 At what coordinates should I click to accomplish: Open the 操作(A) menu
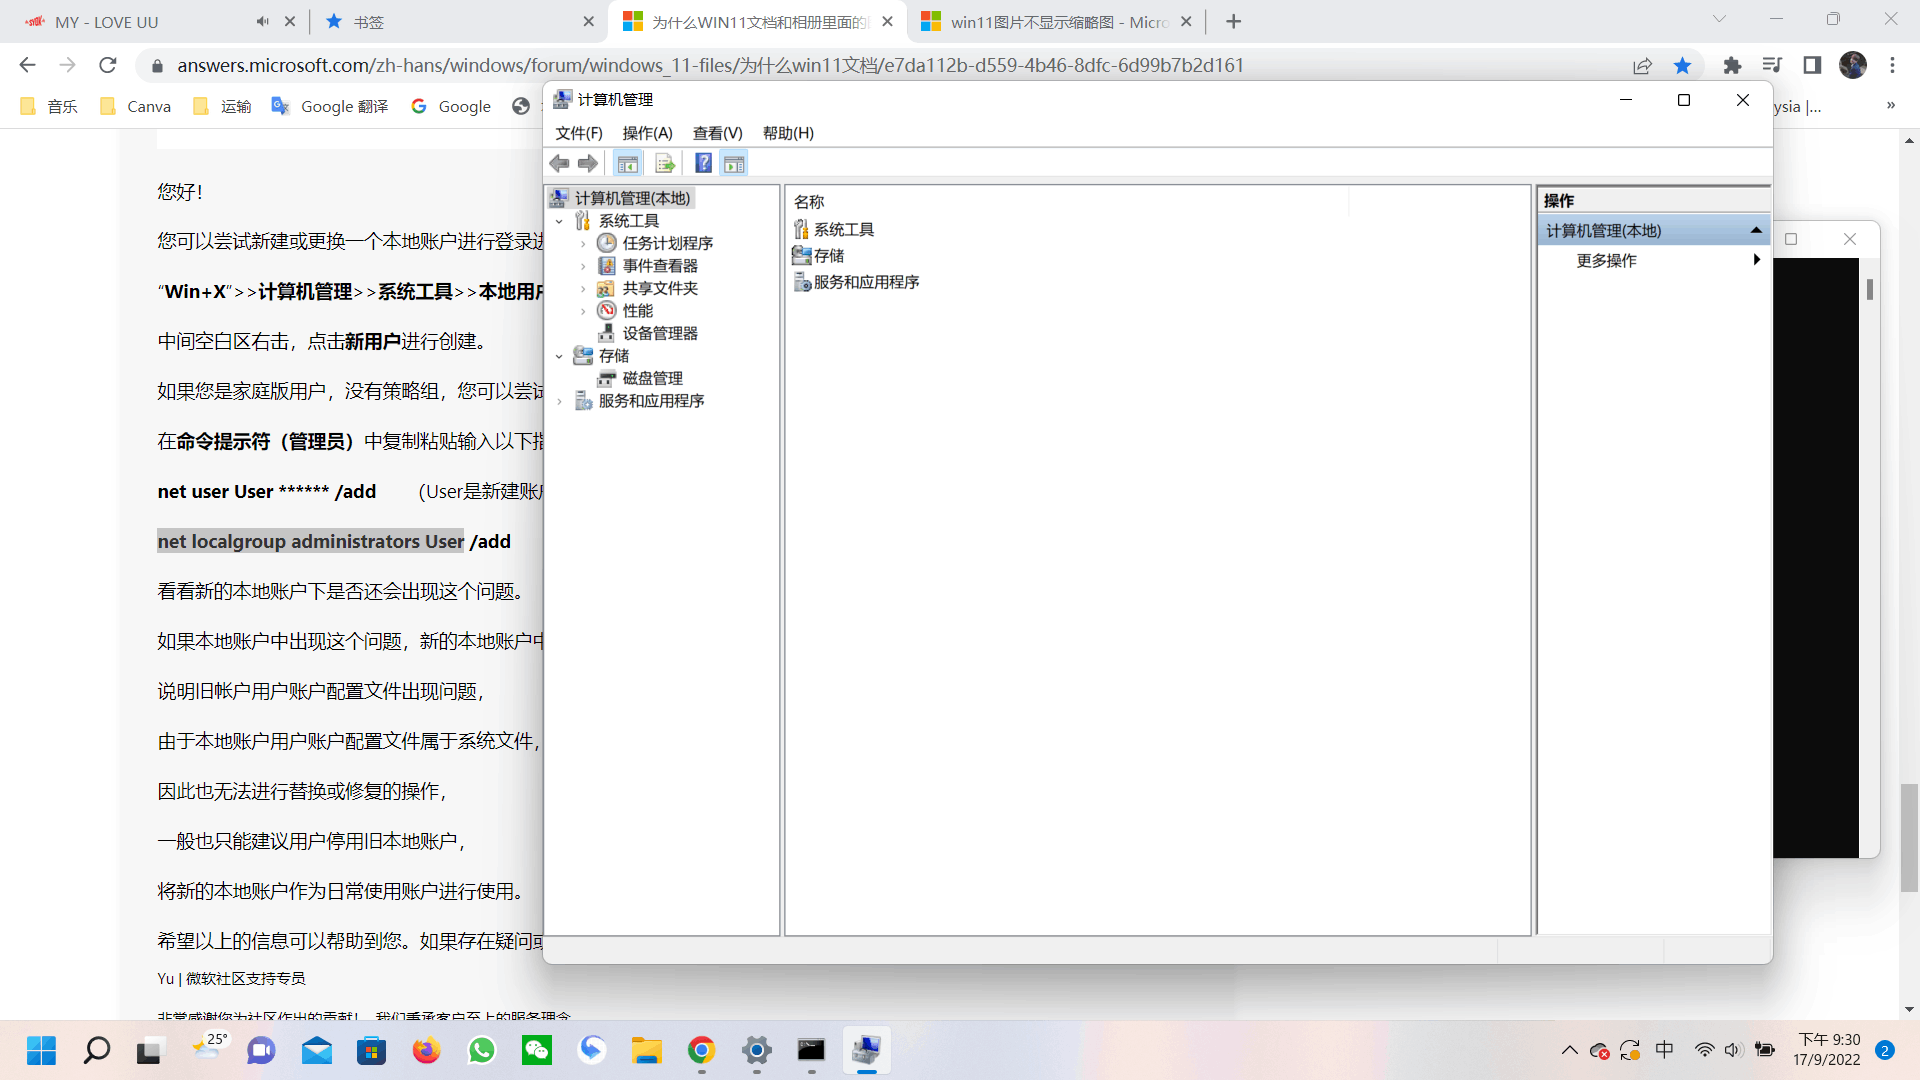pyautogui.click(x=647, y=133)
